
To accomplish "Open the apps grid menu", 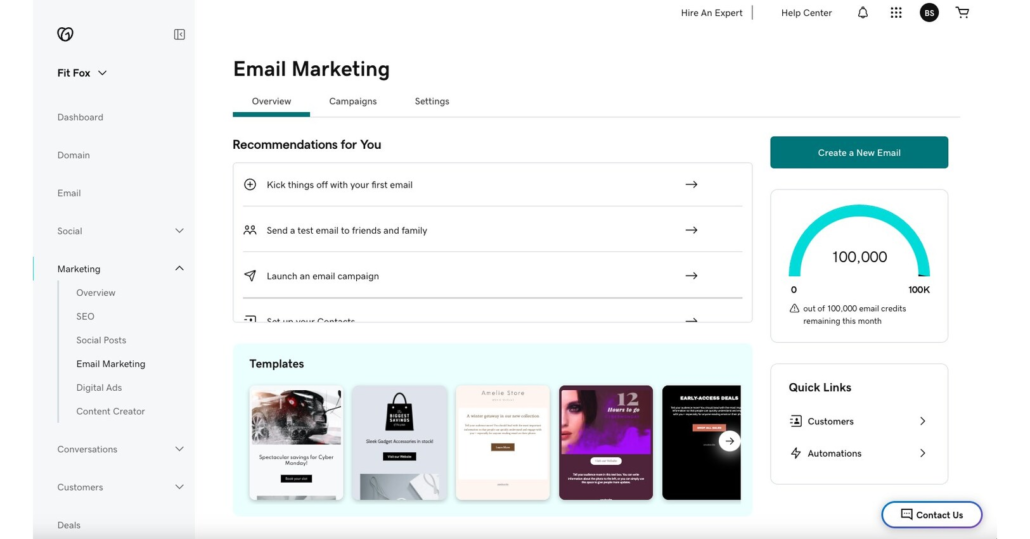I will point(896,12).
